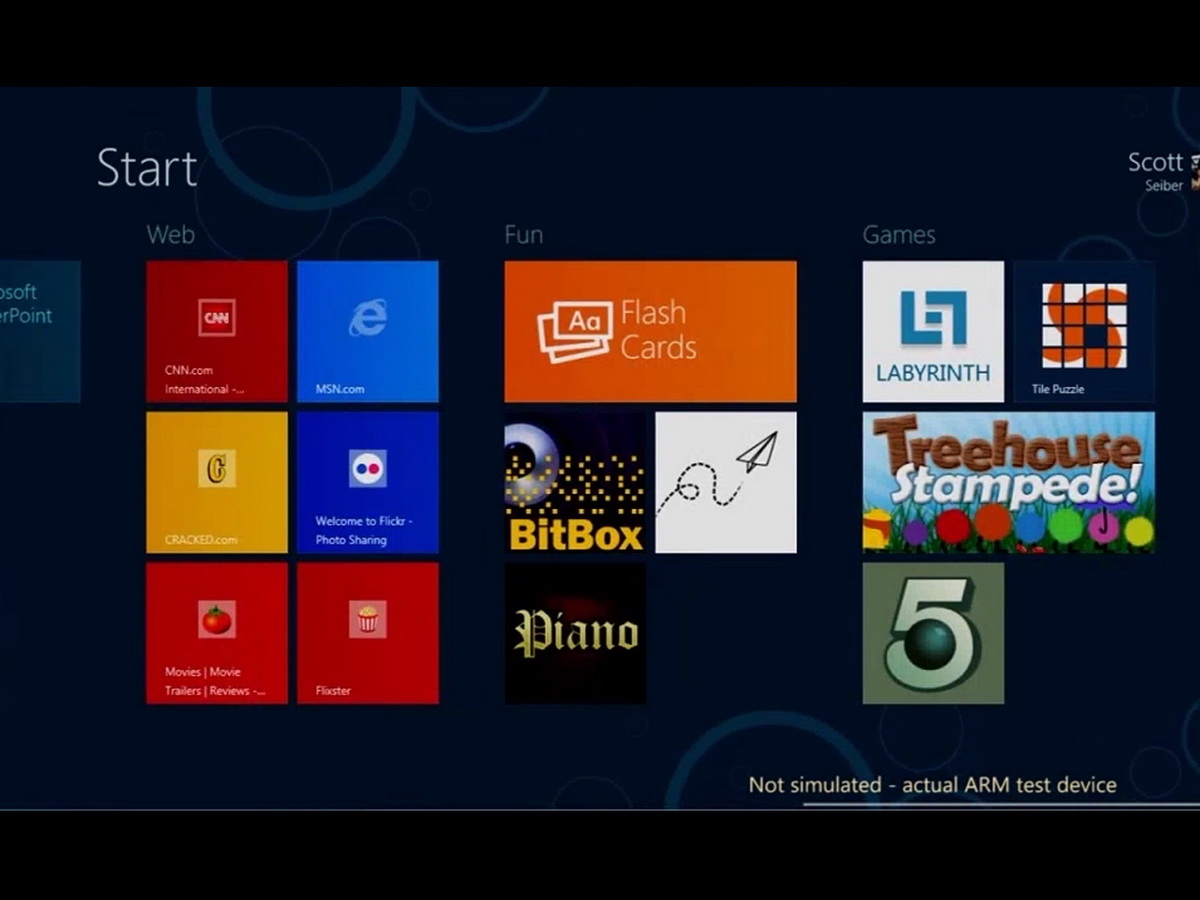1200x900 pixels.
Task: Open the Movies Trailers Reviews tomato tile
Action: tap(217, 633)
